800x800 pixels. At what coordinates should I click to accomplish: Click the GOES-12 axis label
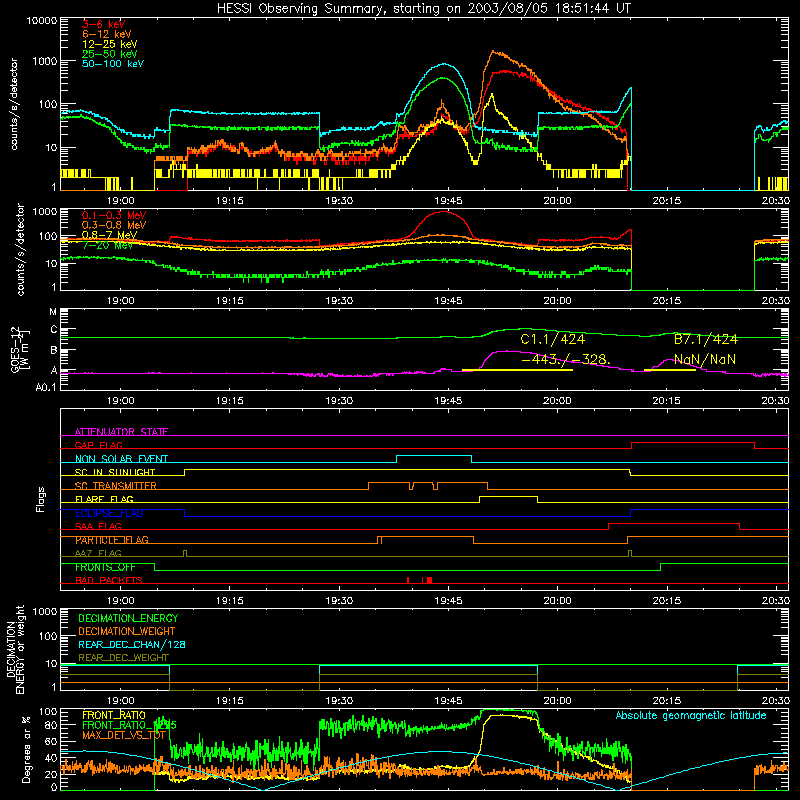pos(20,350)
